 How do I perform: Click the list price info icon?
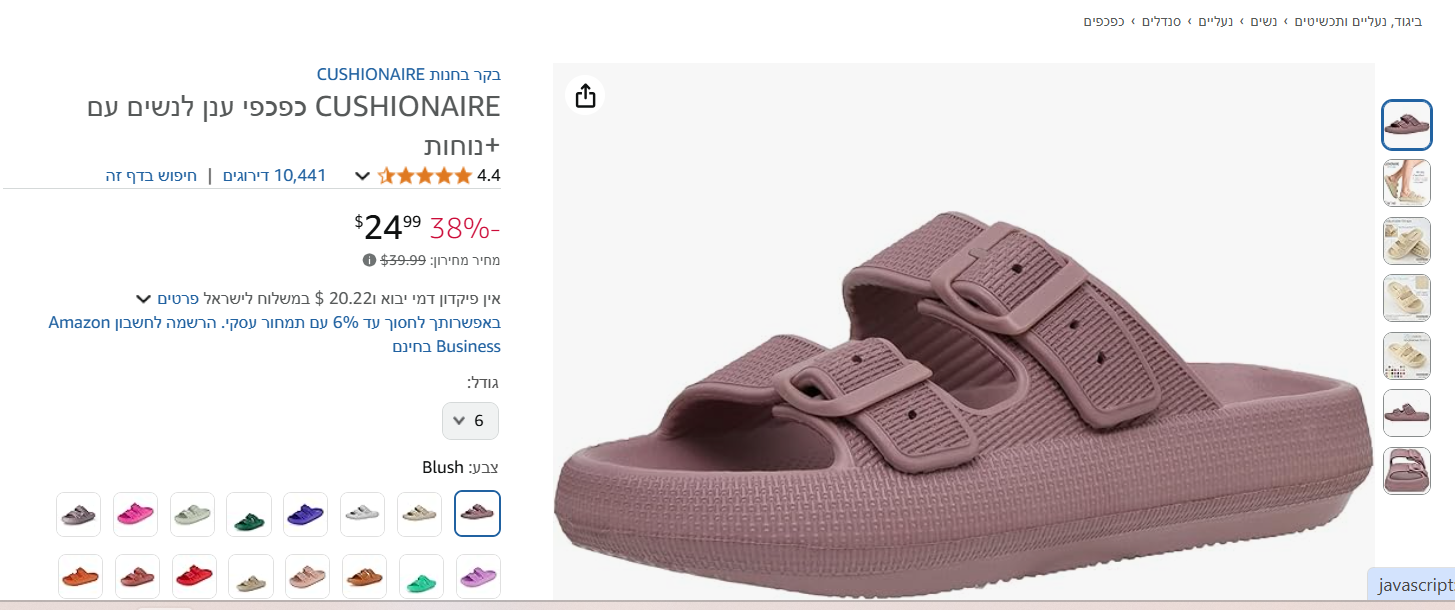[369, 261]
